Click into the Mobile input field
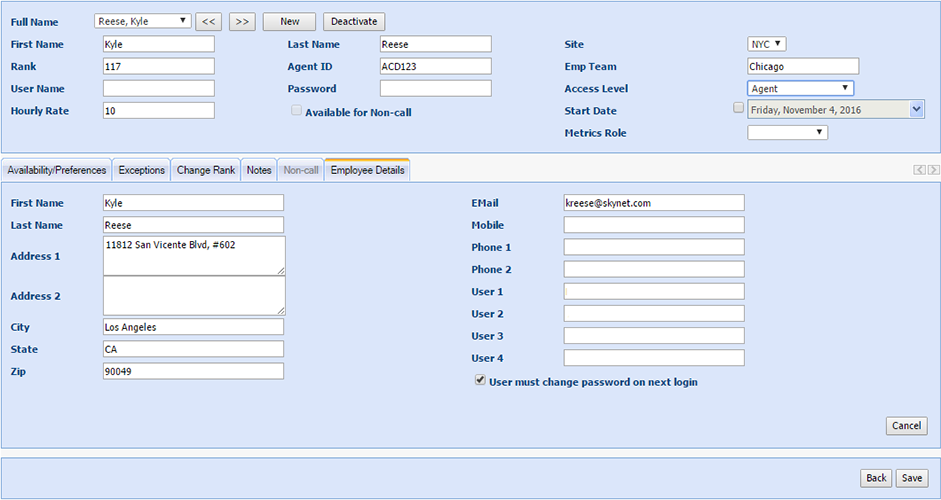Viewport: 941px width, 500px height. [654, 225]
